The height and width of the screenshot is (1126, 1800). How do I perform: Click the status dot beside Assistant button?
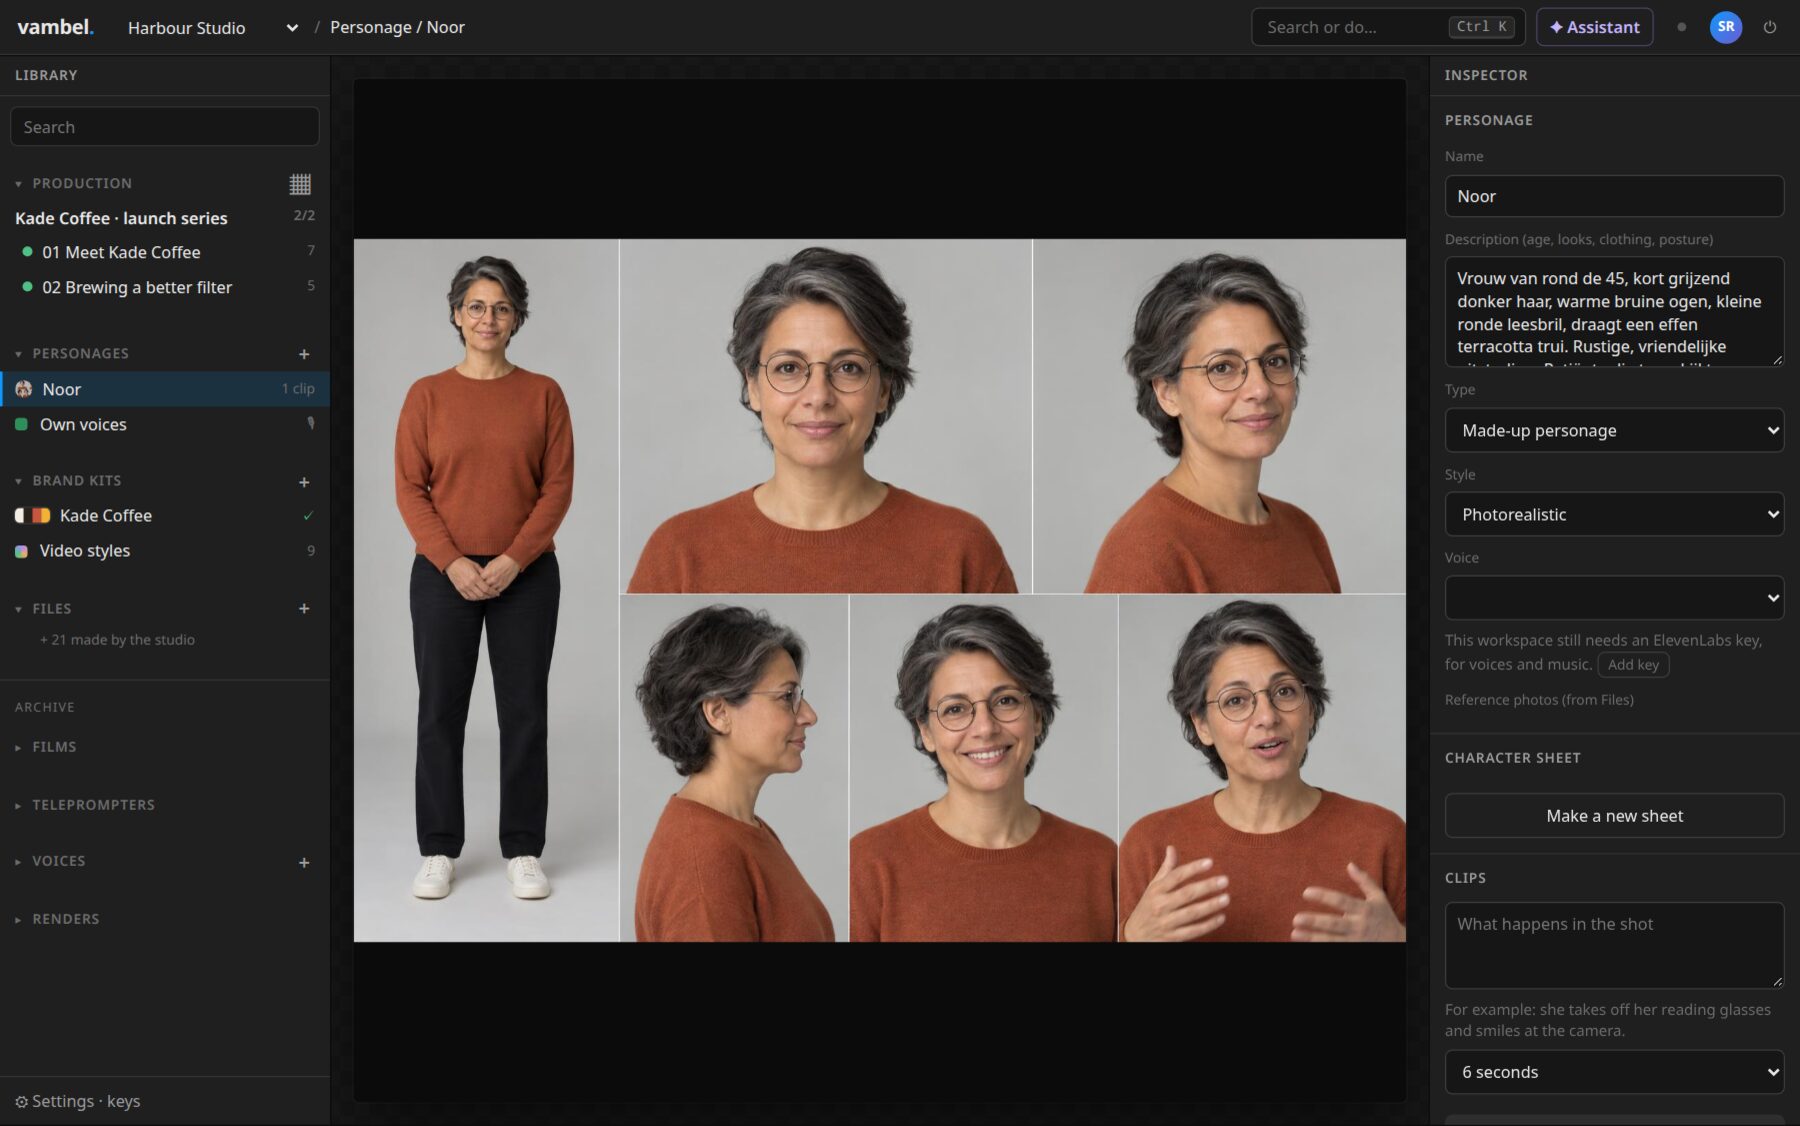coord(1681,27)
